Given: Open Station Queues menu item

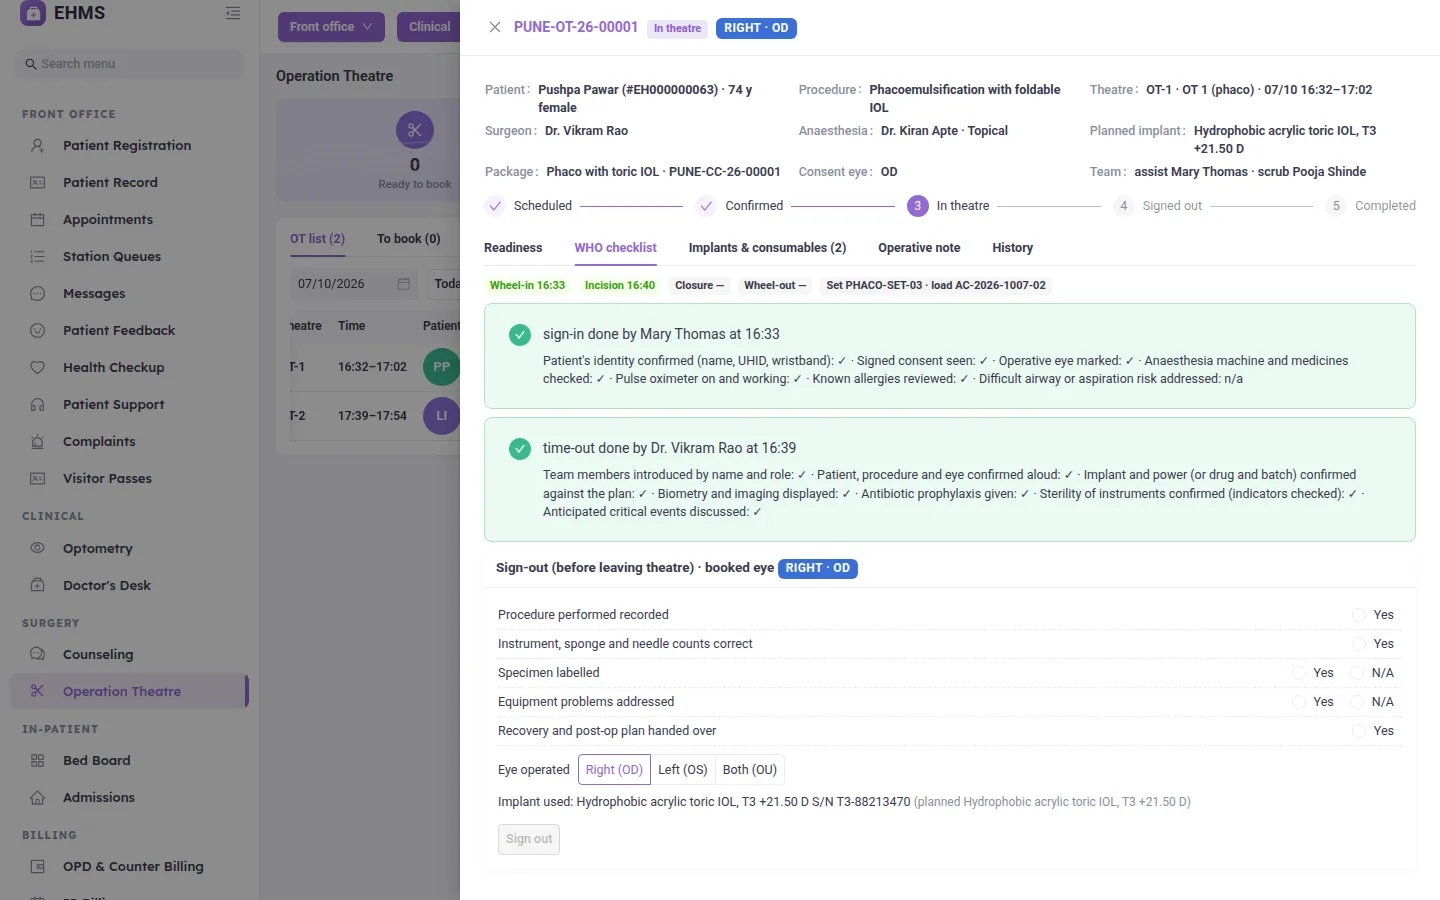Looking at the screenshot, I should [112, 256].
